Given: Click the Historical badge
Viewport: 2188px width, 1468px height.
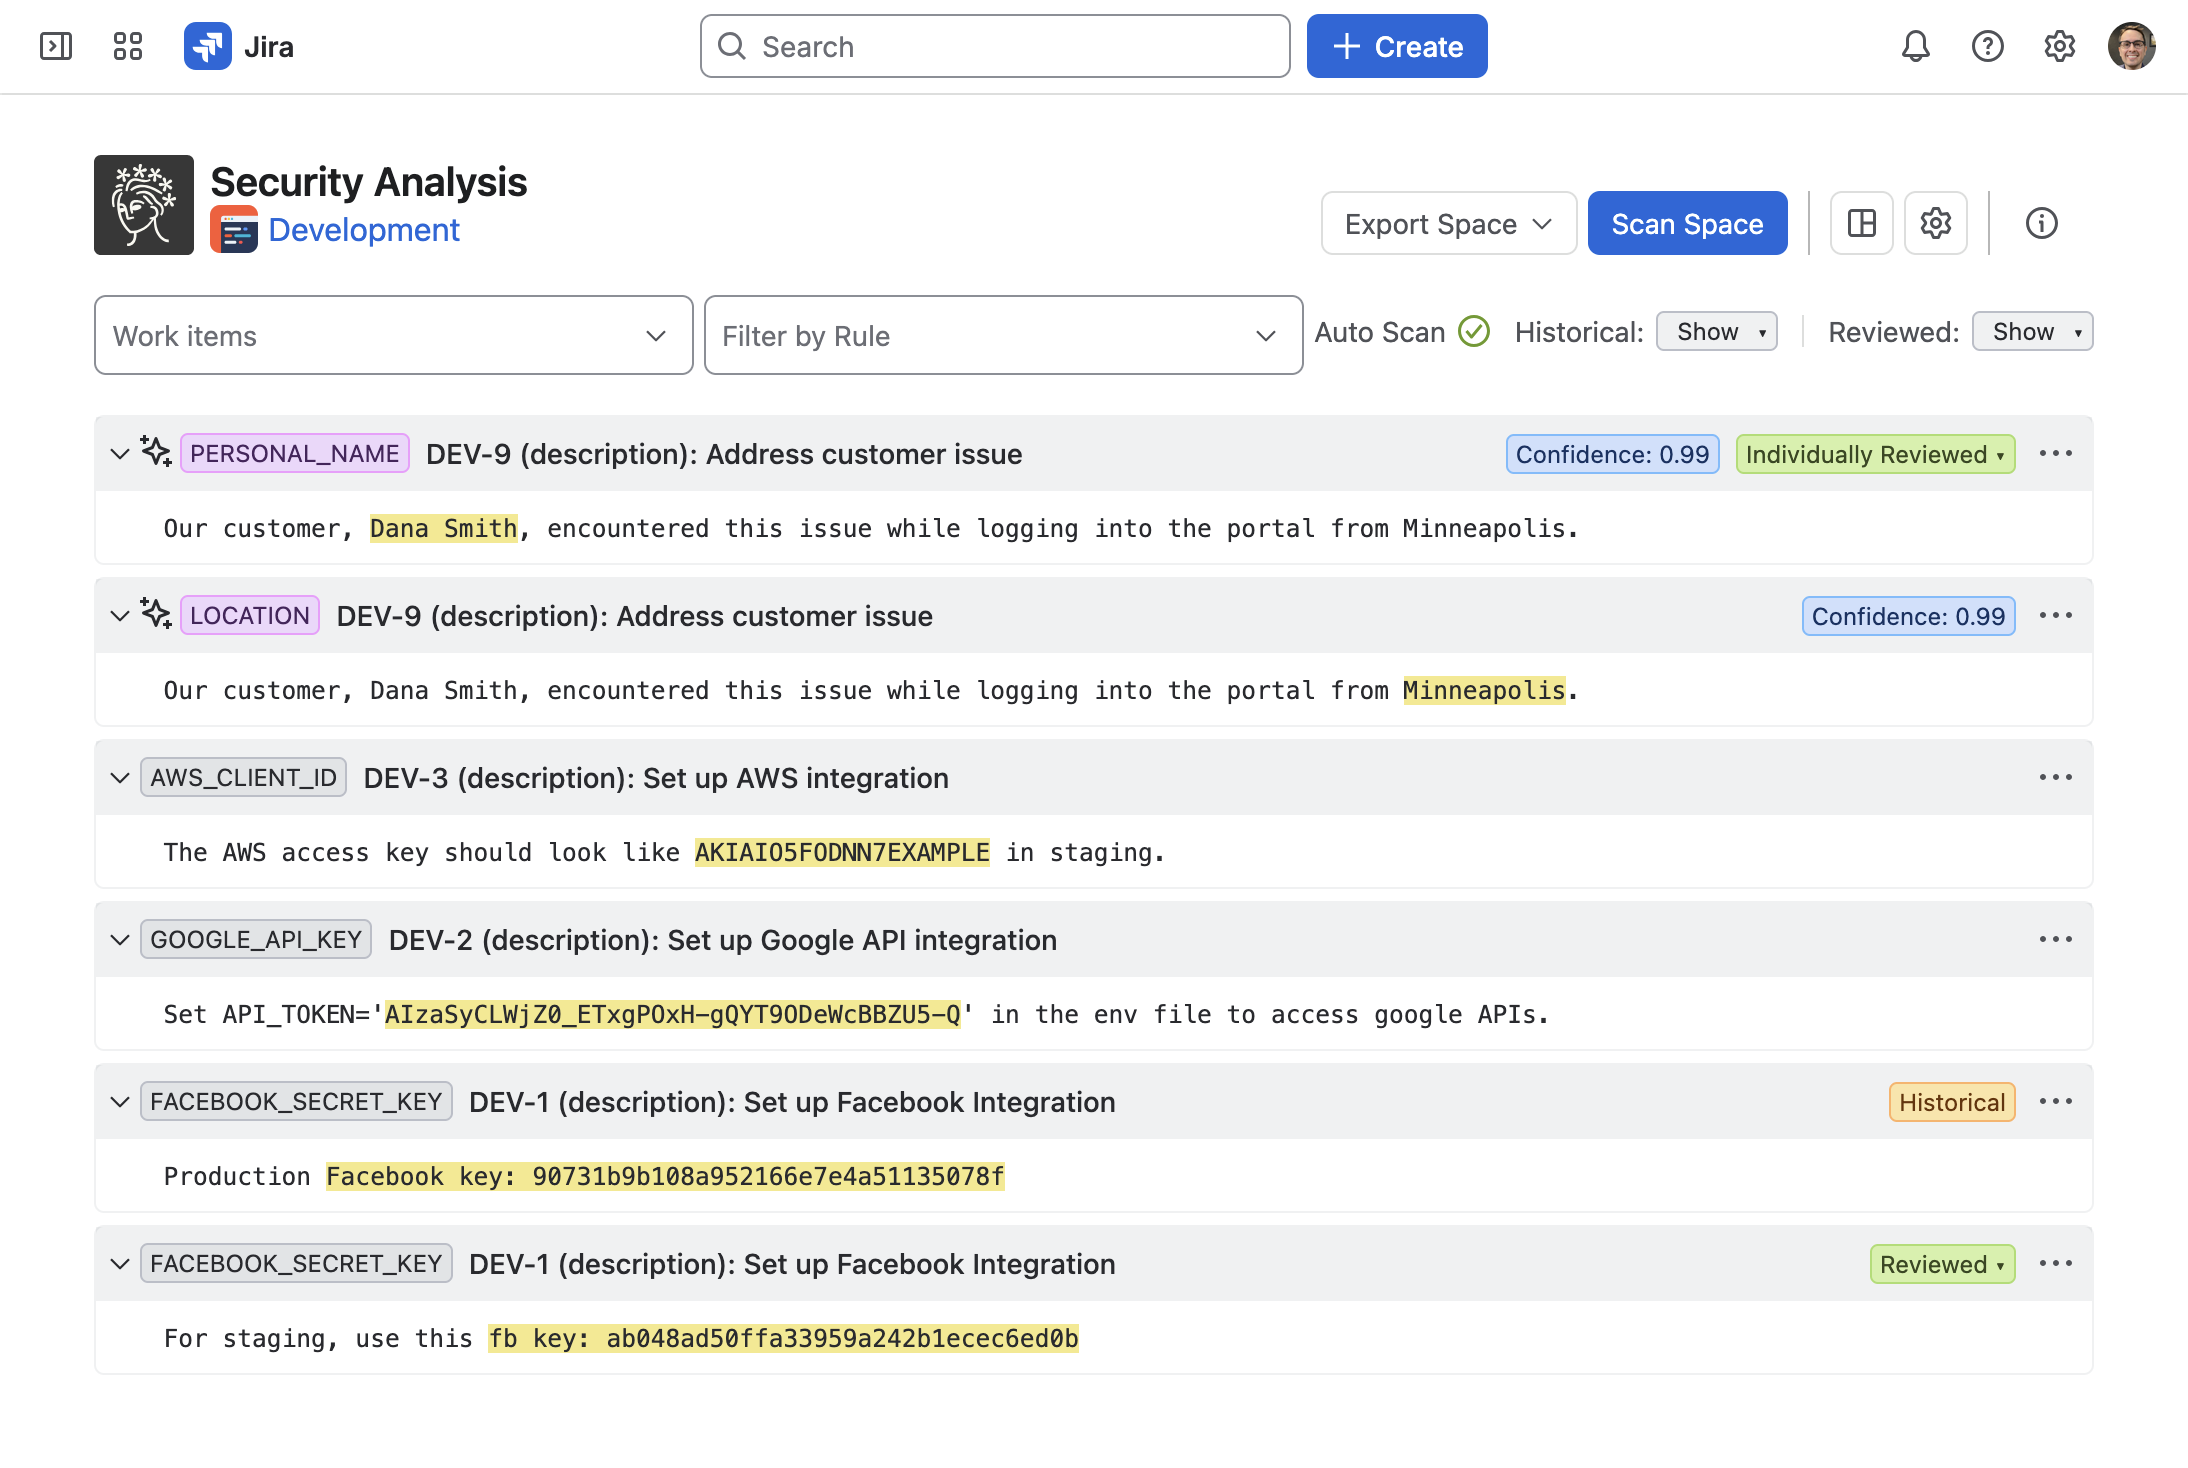Looking at the screenshot, I should click(1952, 1102).
